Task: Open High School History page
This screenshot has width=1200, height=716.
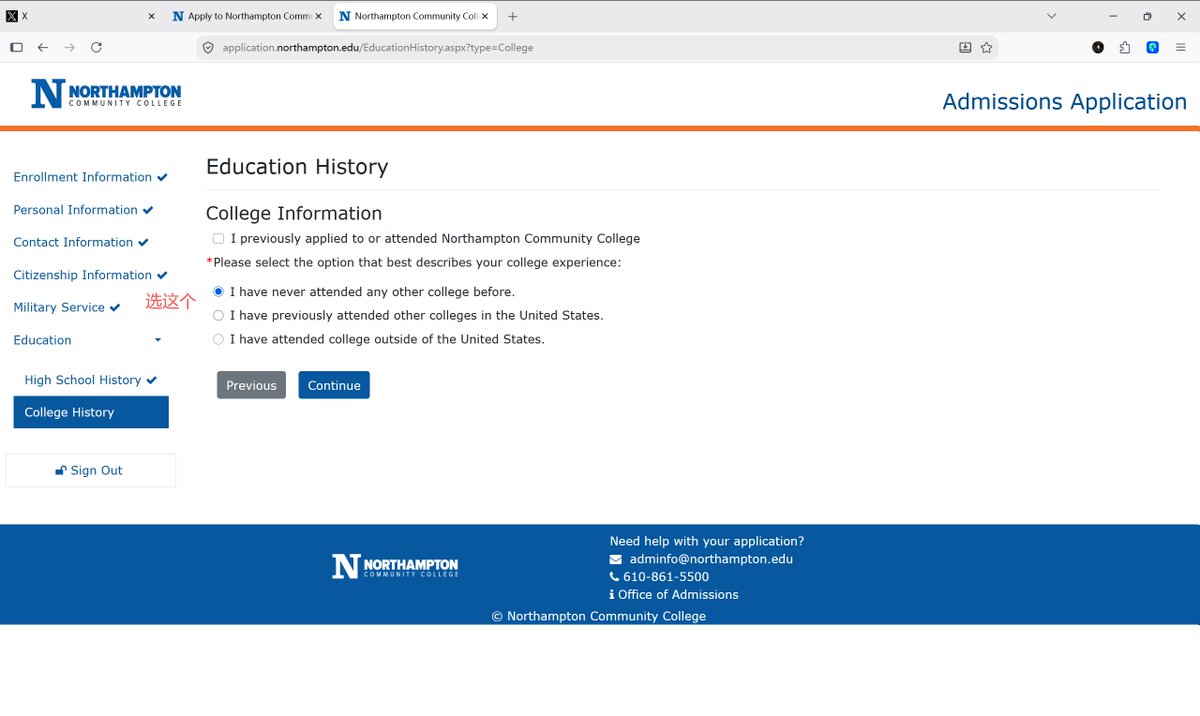Action: point(91,380)
